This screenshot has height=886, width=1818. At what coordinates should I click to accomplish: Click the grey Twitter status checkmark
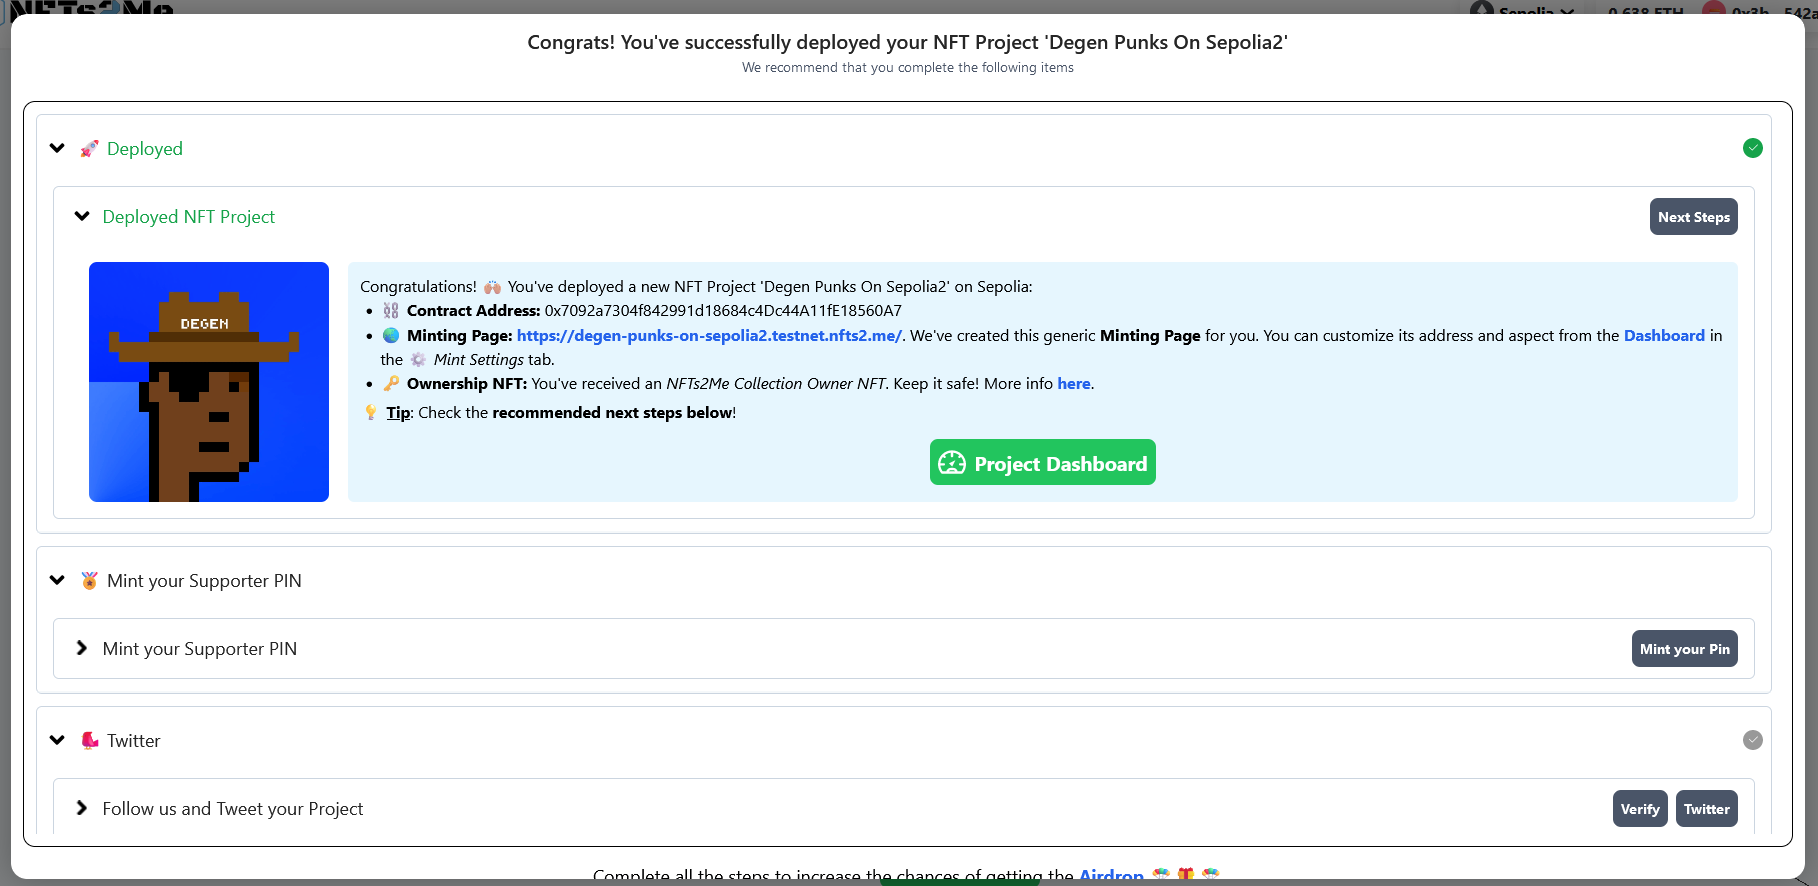pos(1752,740)
